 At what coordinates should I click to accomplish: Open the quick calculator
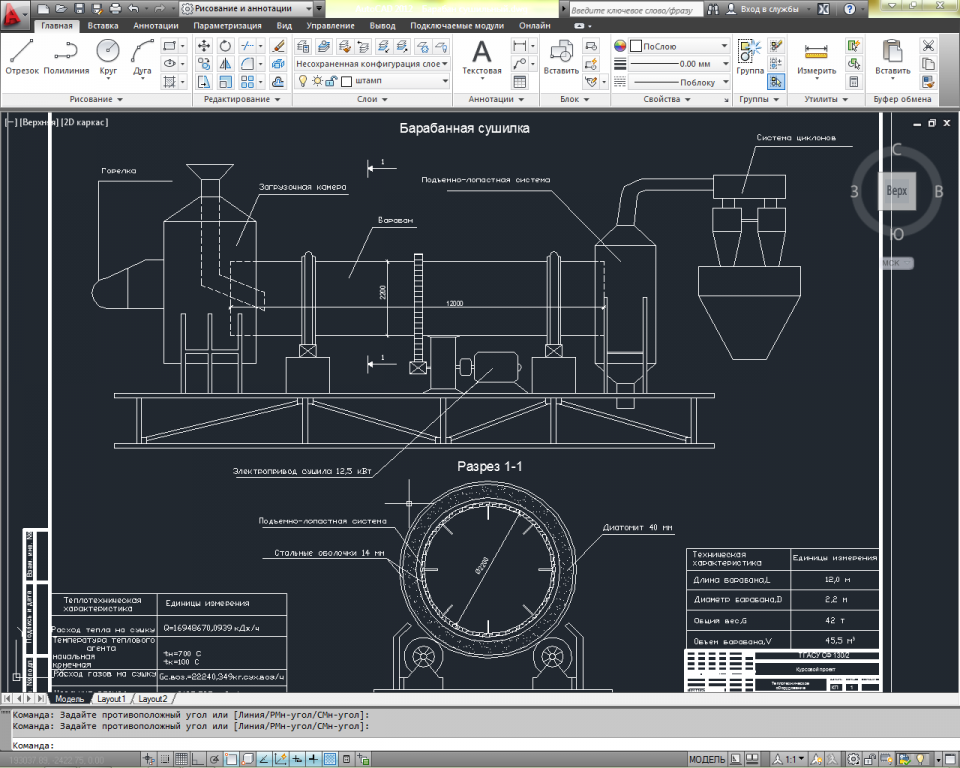[x=854, y=81]
